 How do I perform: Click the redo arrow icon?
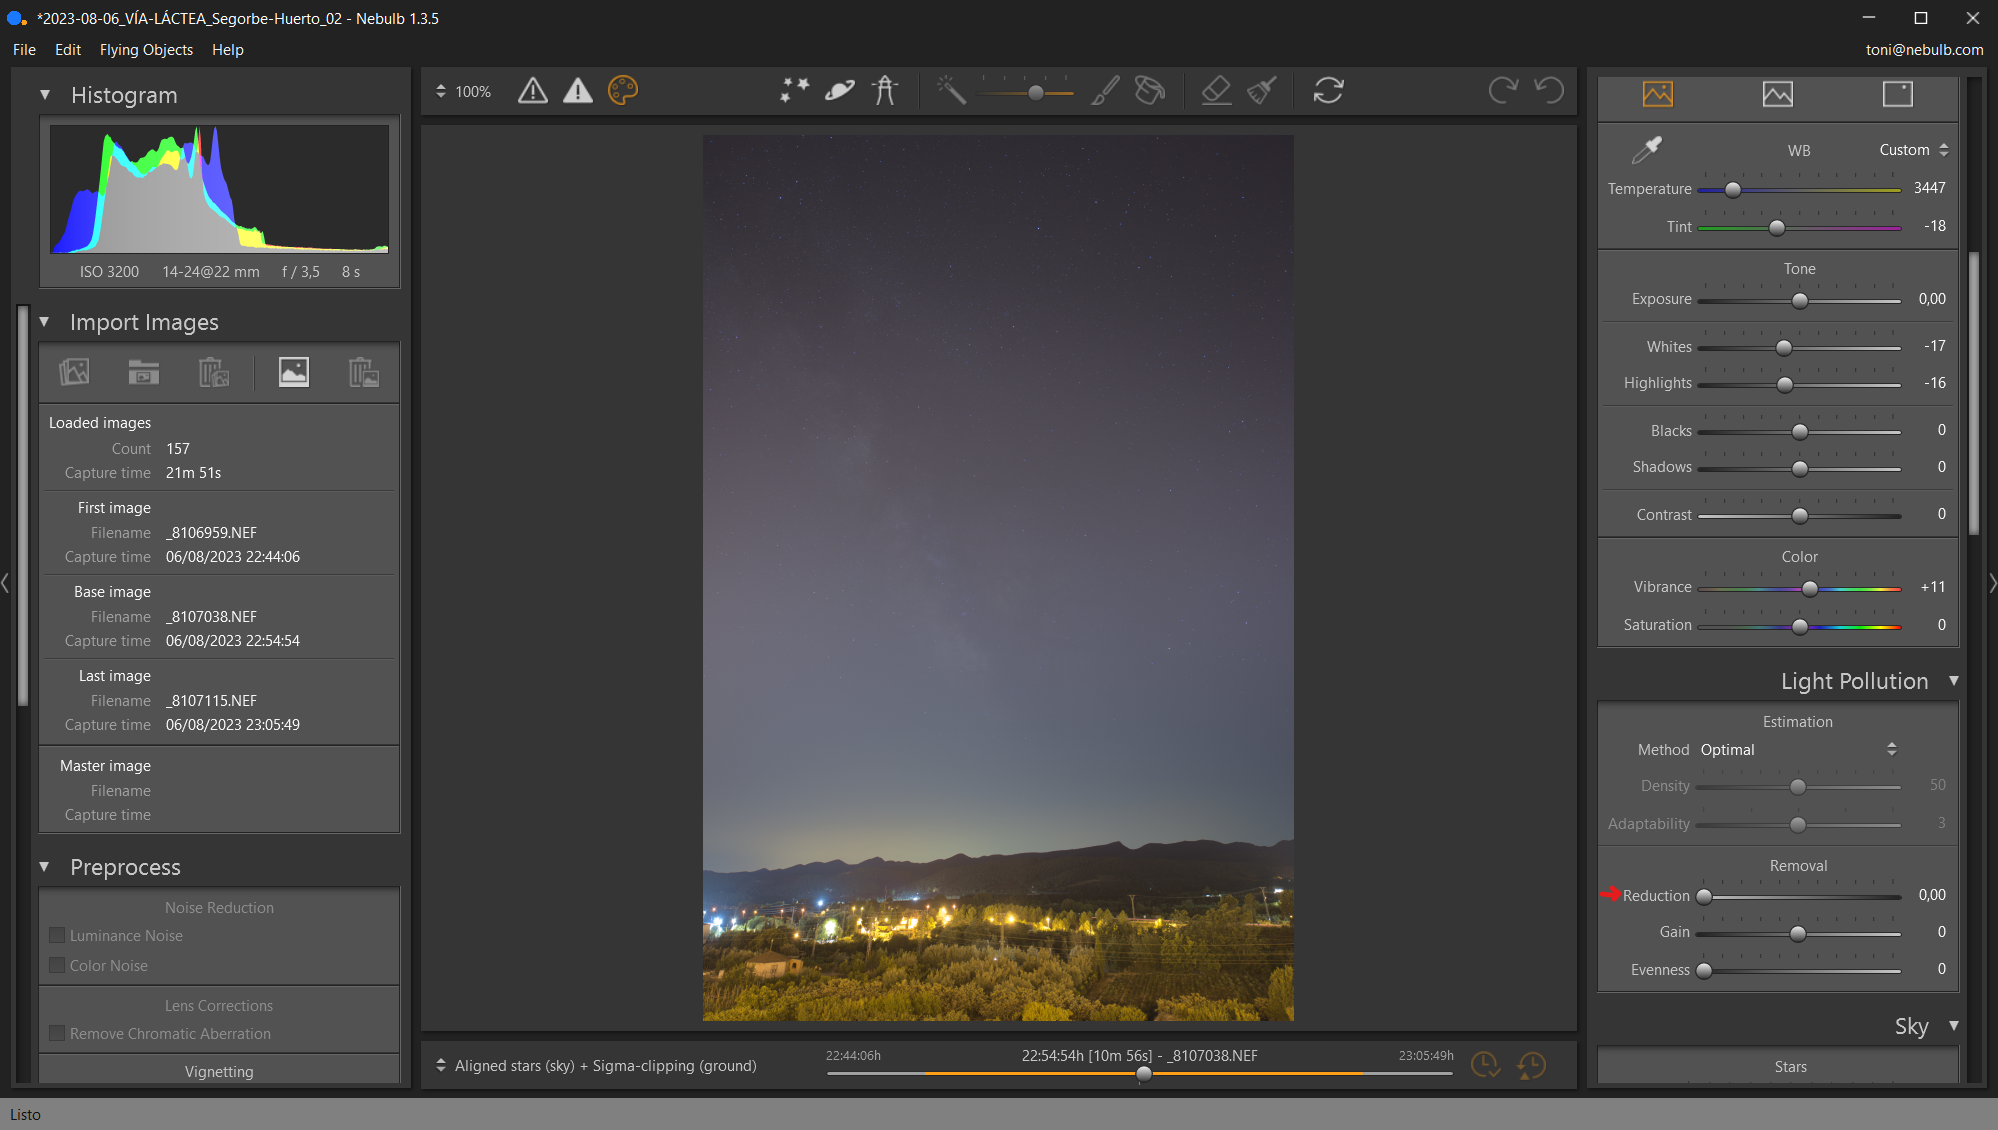pos(1503,91)
